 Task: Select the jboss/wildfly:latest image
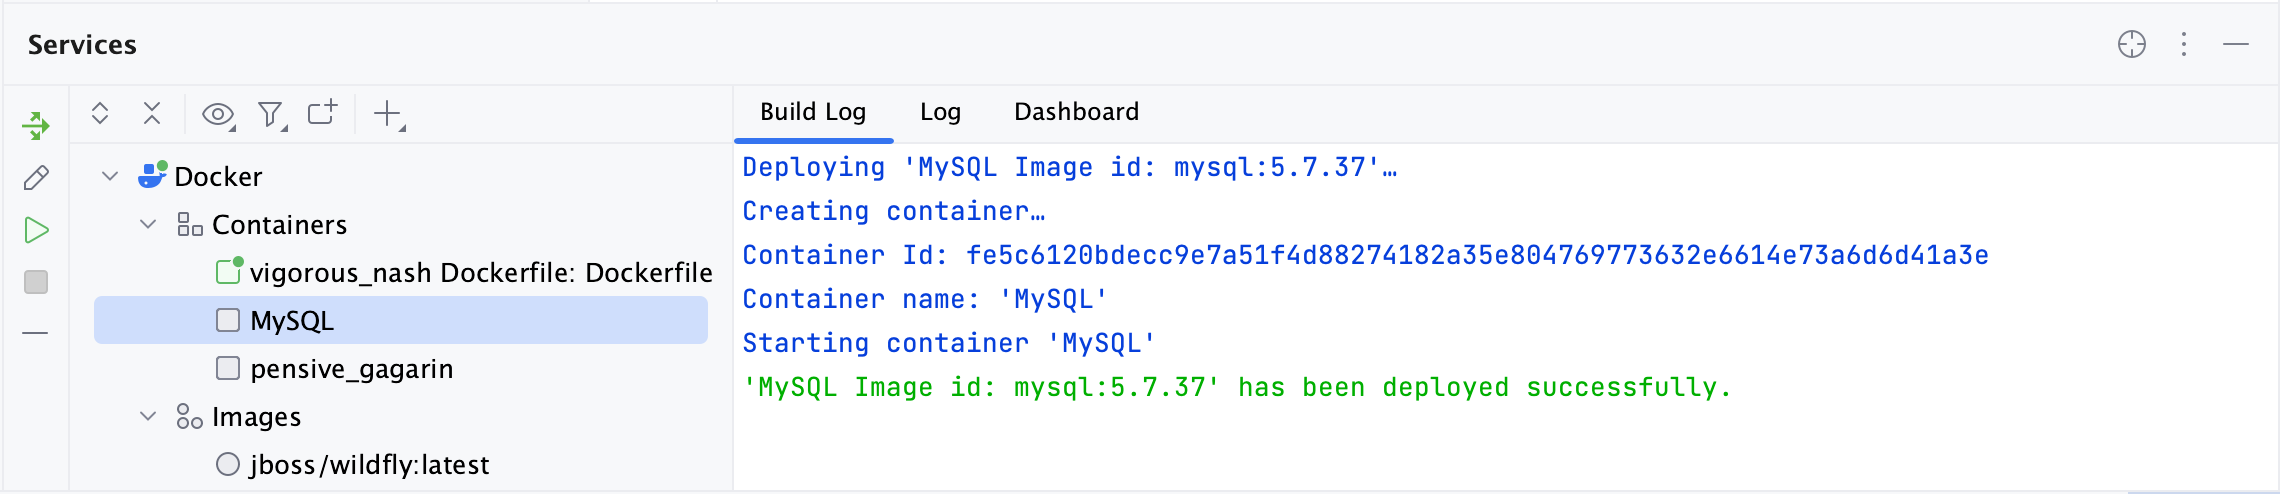[x=369, y=465]
